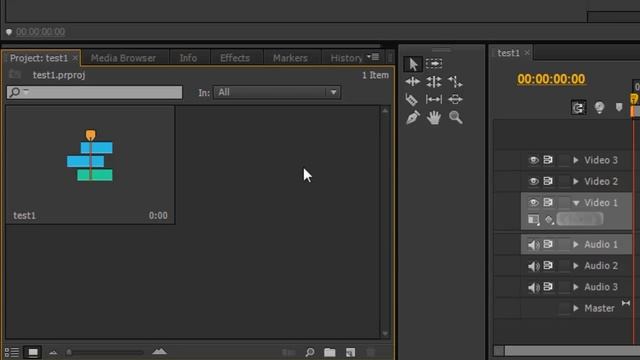Close the Project: test1 tab
This screenshot has height=360, width=640.
(75, 58)
